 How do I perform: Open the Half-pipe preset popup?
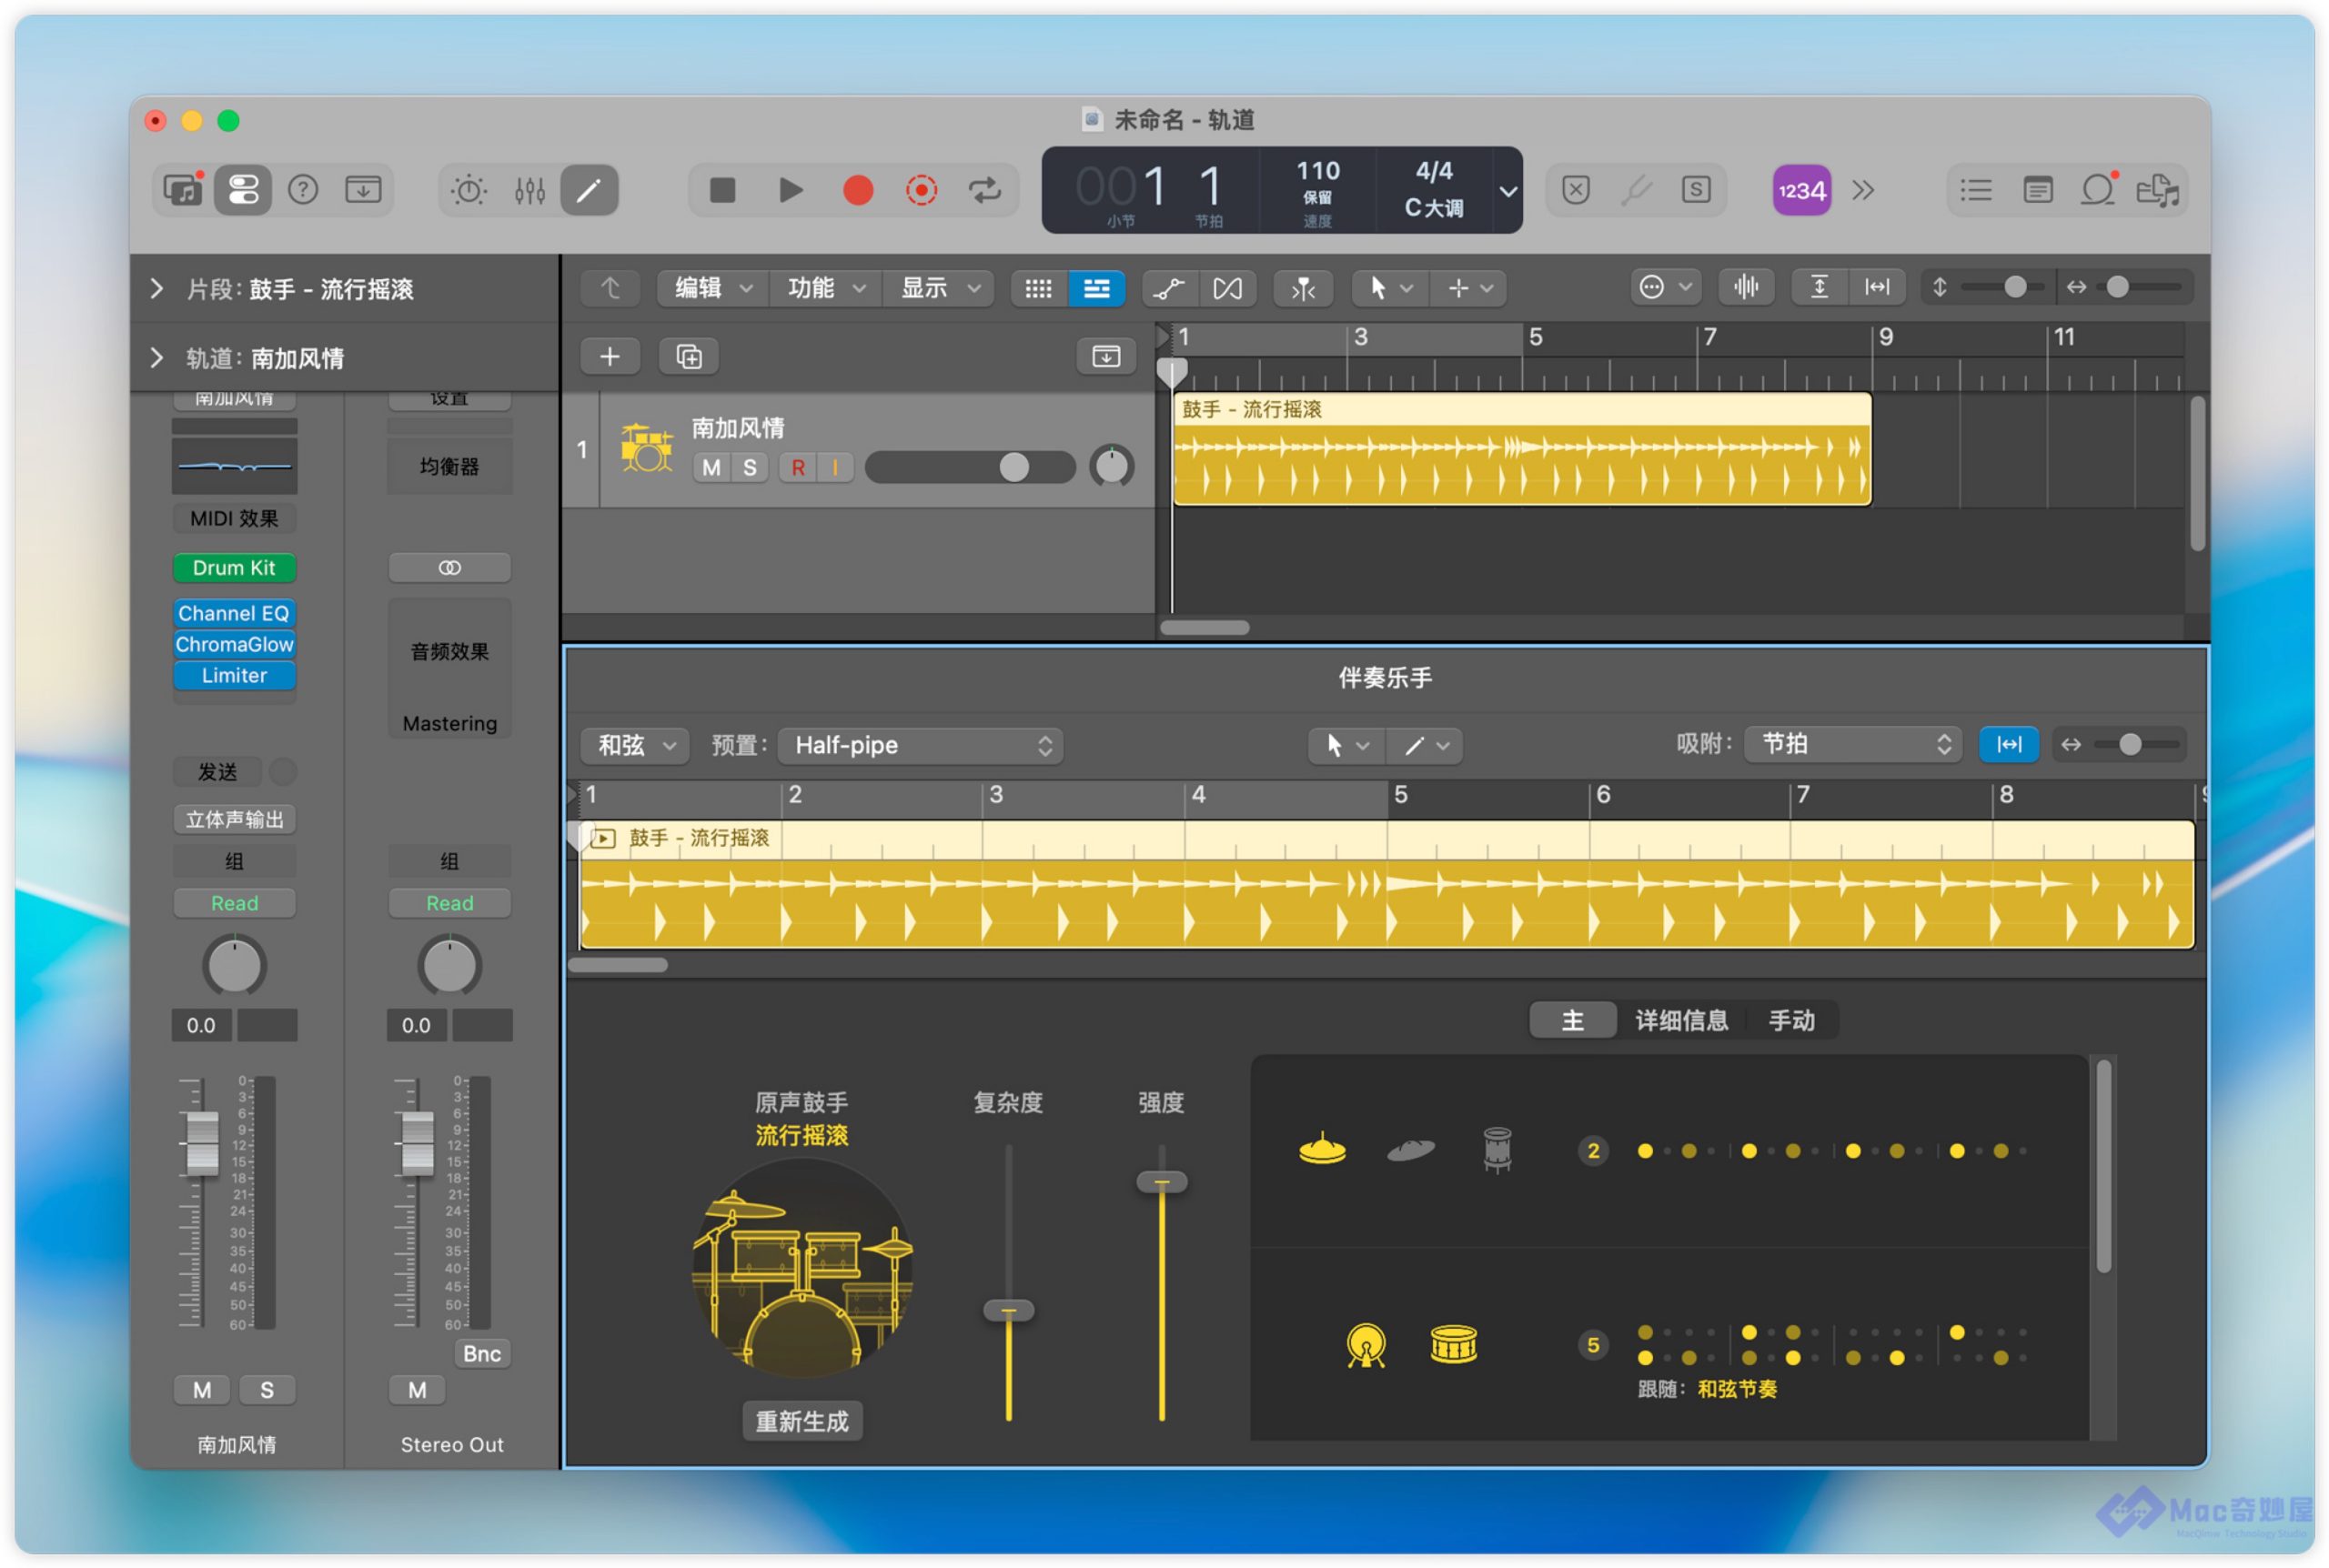tap(919, 745)
